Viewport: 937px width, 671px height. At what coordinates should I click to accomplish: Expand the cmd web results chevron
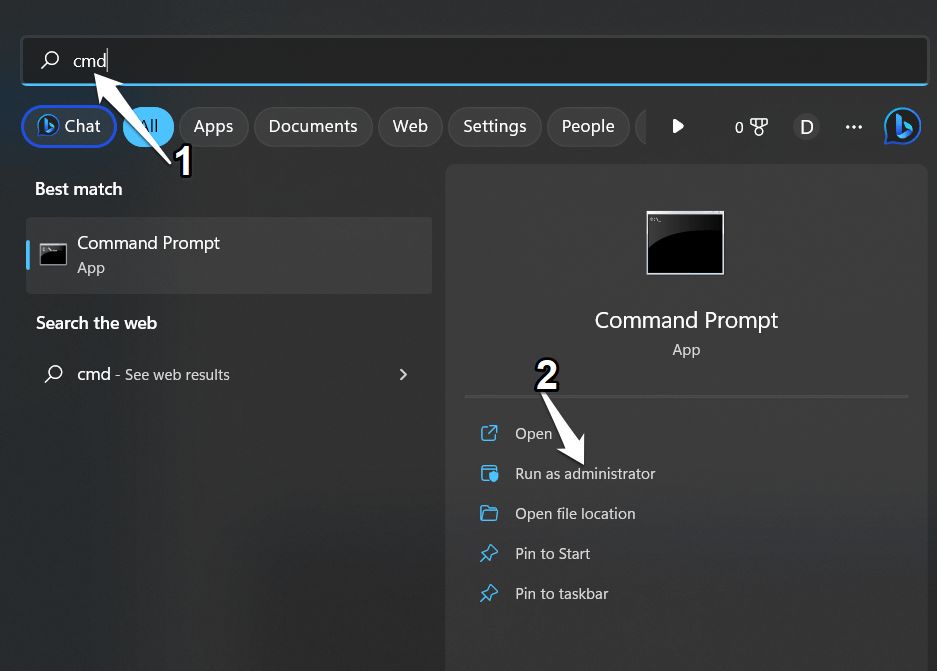pyautogui.click(x=403, y=374)
